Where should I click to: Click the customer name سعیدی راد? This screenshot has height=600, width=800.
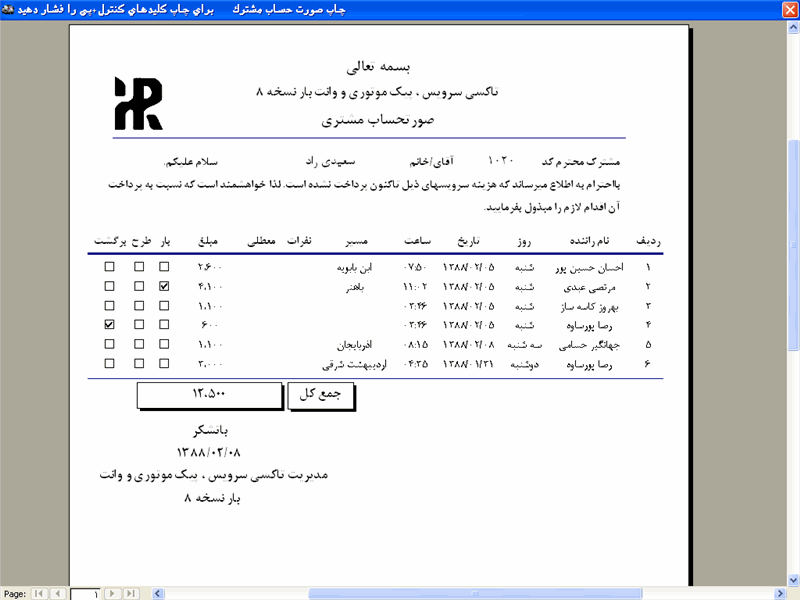point(330,161)
